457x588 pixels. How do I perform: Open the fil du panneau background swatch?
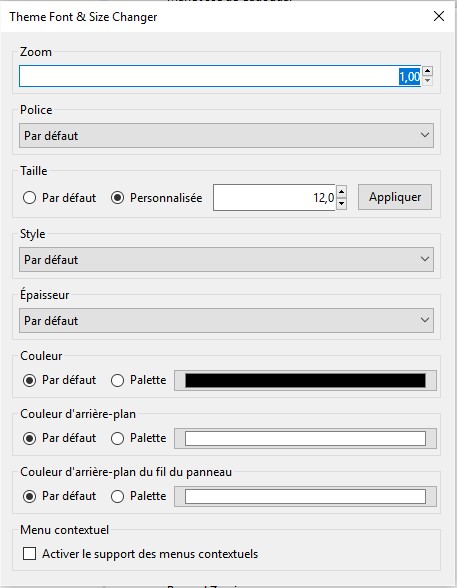point(305,496)
